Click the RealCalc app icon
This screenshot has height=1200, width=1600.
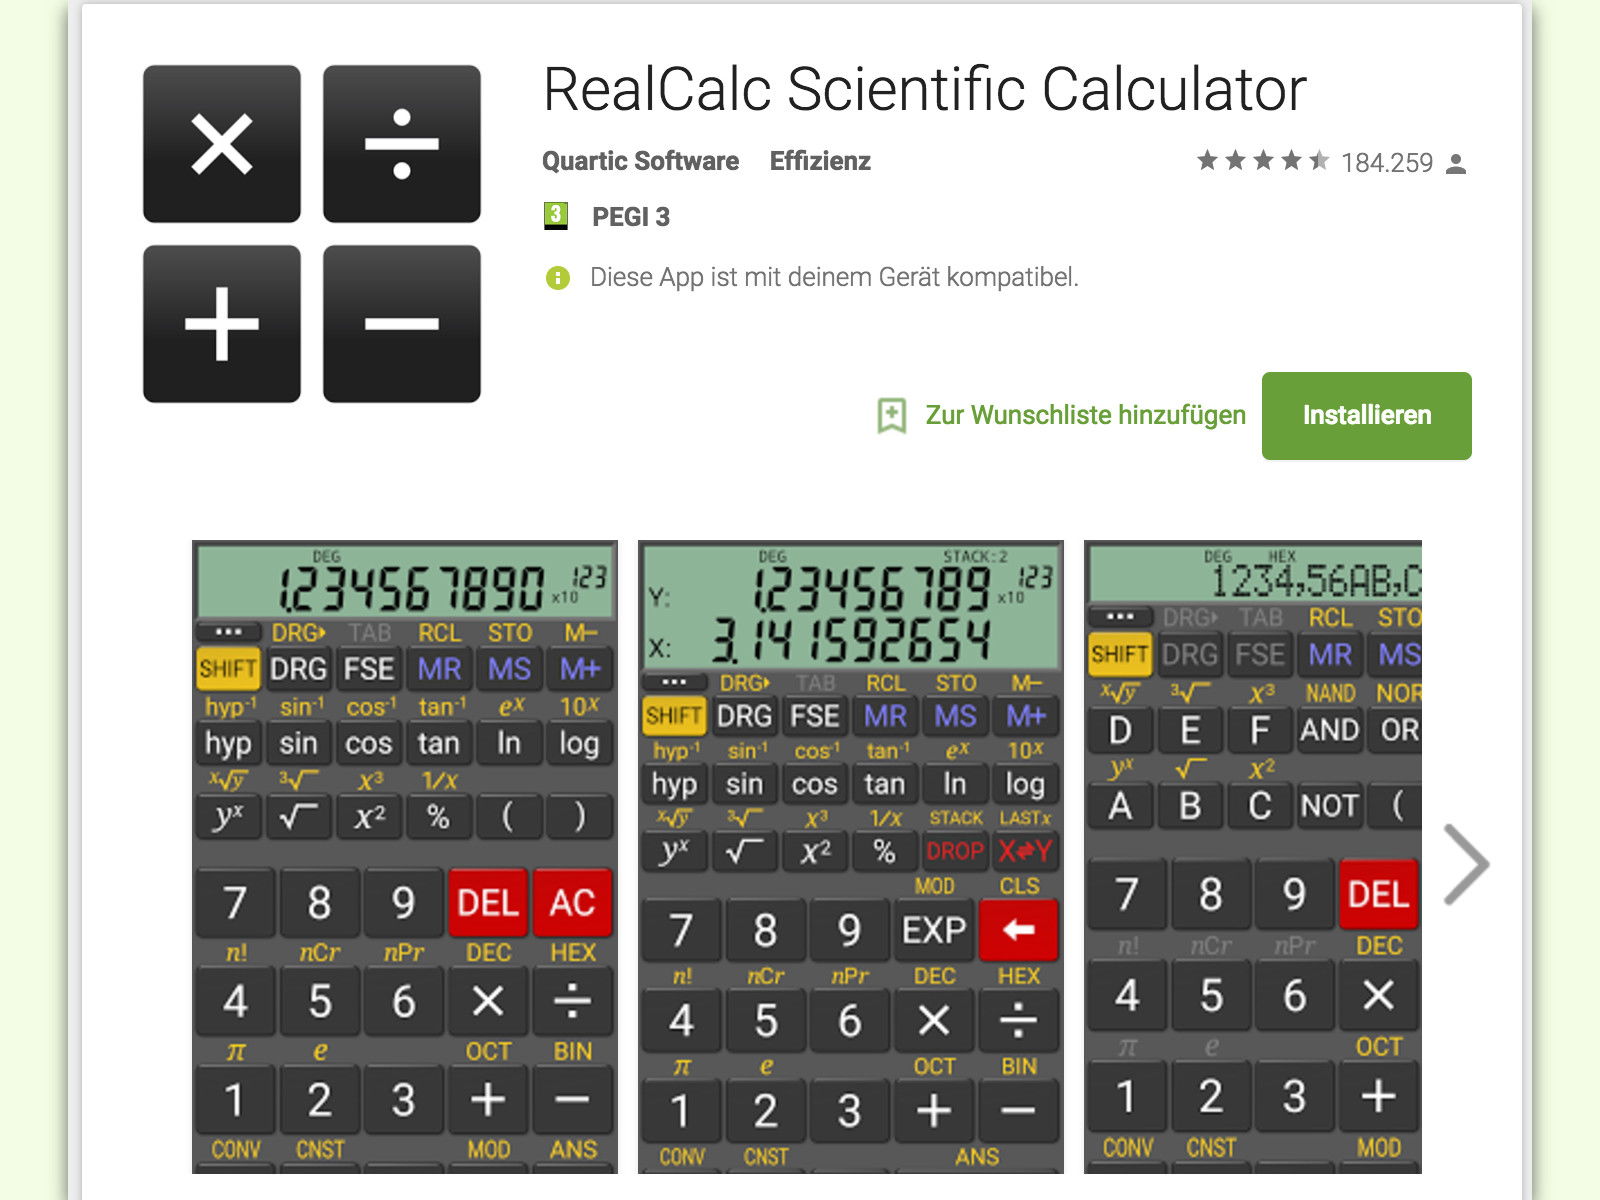(312, 234)
